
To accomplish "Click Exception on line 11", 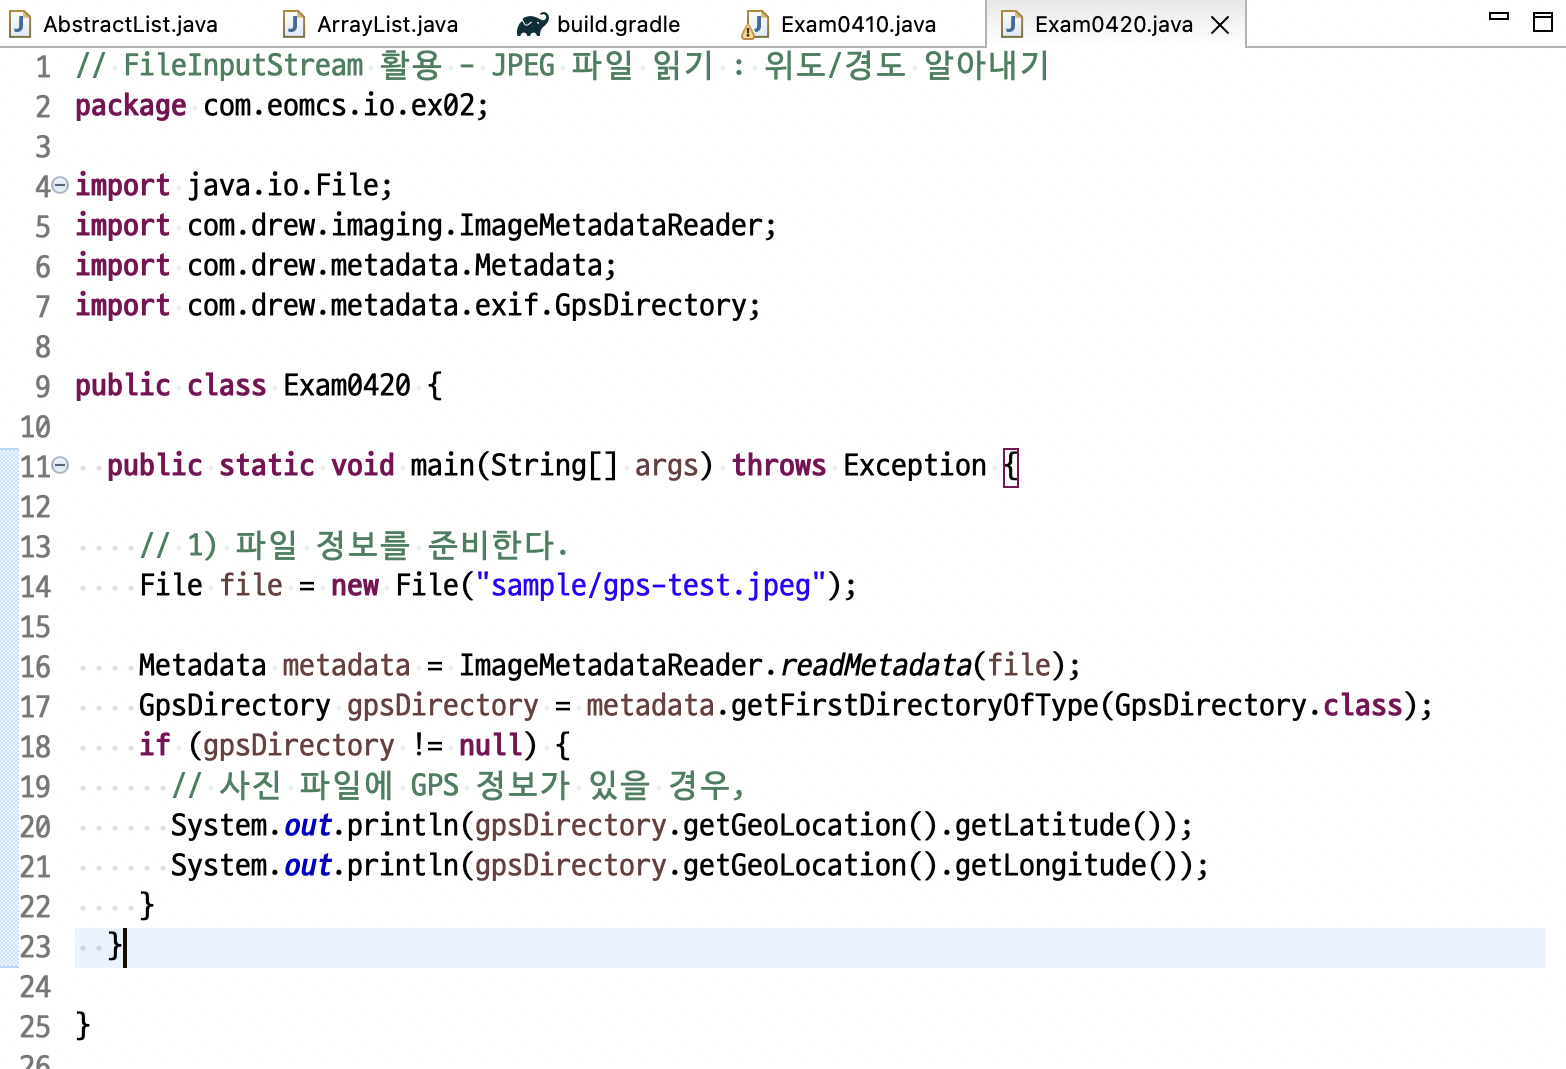I will pos(915,466).
